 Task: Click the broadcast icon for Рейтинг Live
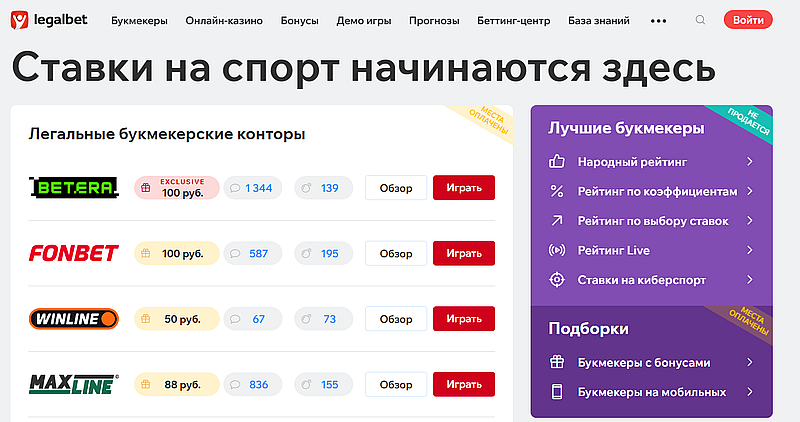557,250
